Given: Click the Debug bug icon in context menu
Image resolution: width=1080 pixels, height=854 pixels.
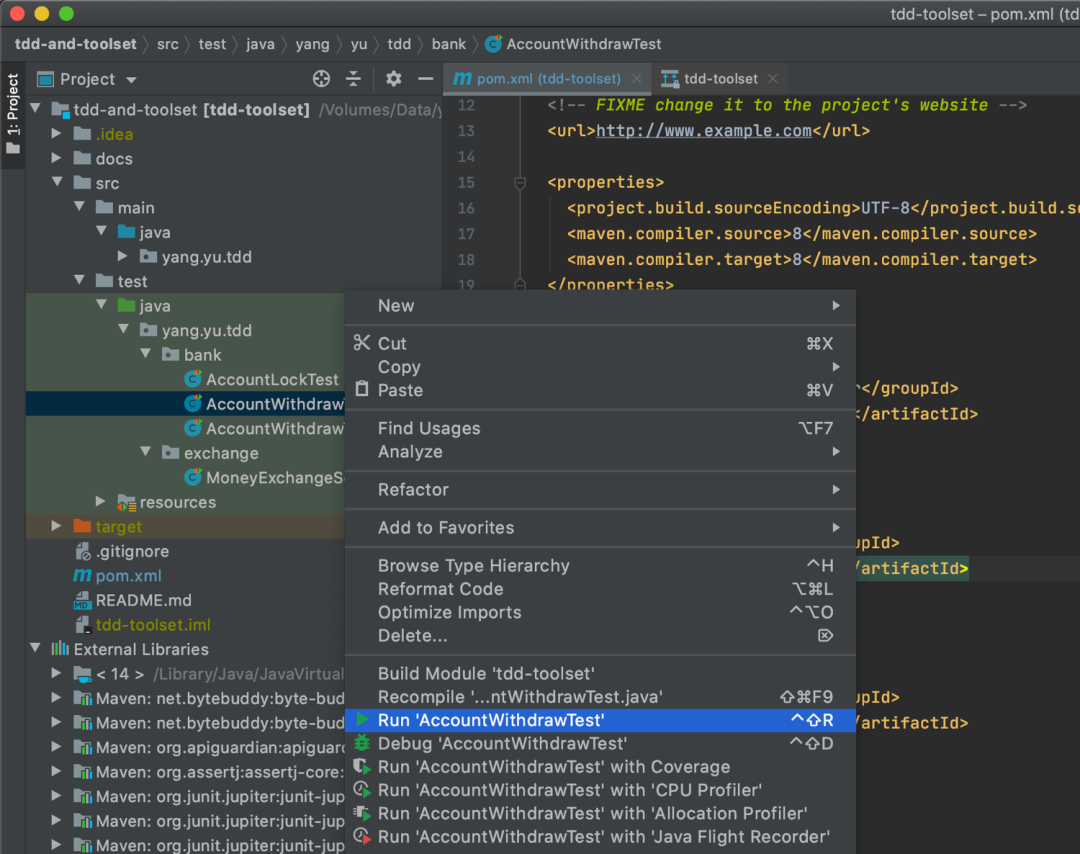Looking at the screenshot, I should [x=362, y=743].
